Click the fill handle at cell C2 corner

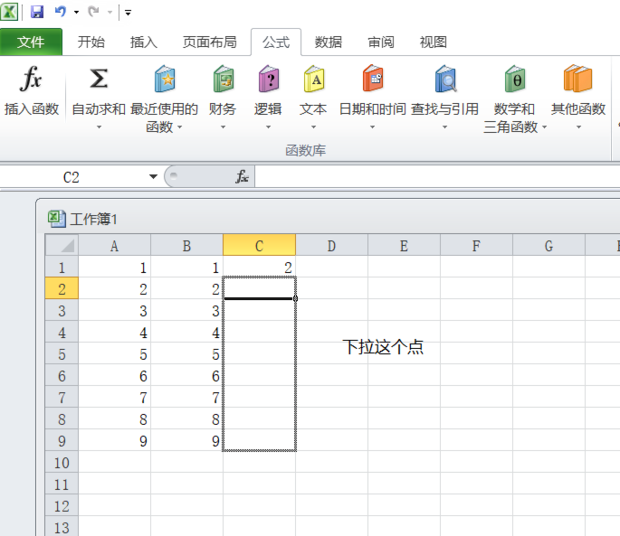295,298
